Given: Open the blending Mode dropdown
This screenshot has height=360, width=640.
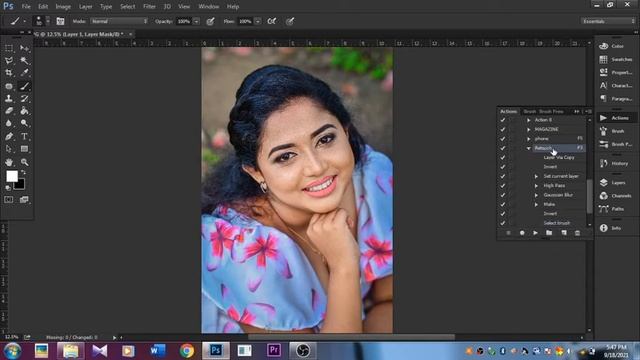Looking at the screenshot, I should click(x=119, y=21).
